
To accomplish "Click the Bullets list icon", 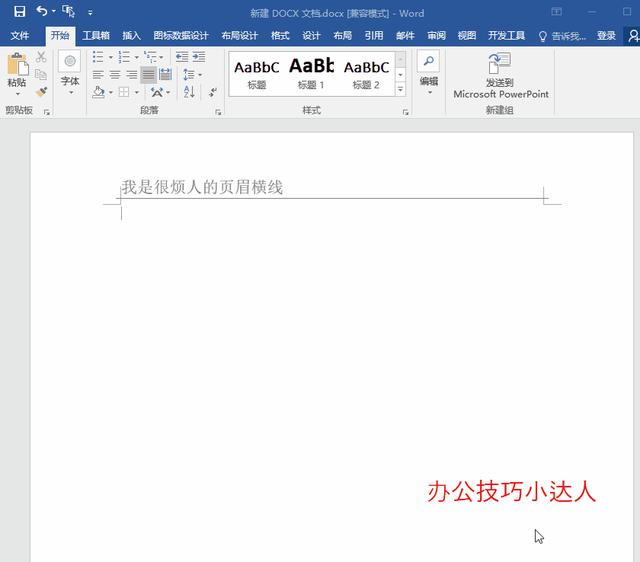I will 98,57.
